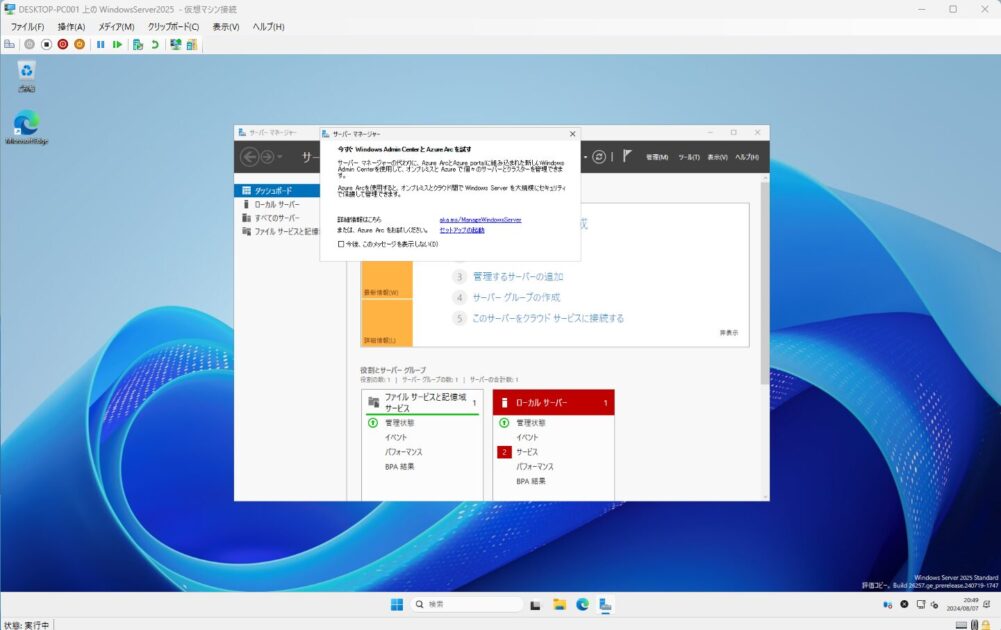Click the green Reset/resume play icon
This screenshot has height=630, width=1001.
point(117,44)
